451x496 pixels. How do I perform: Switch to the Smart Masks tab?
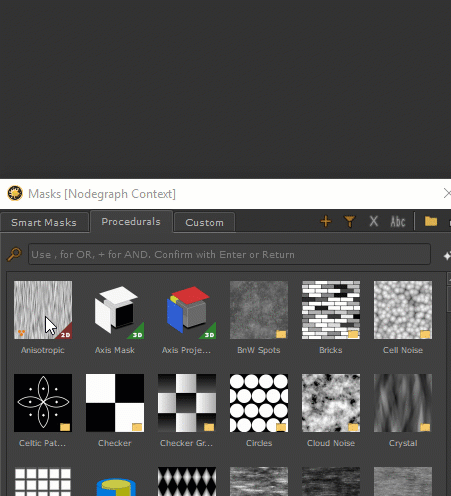44,222
